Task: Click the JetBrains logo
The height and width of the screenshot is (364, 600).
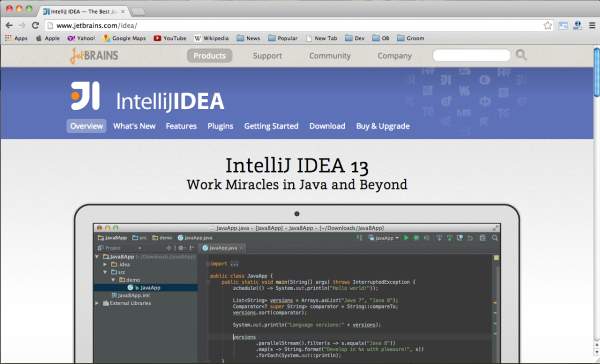Action: tap(94, 55)
